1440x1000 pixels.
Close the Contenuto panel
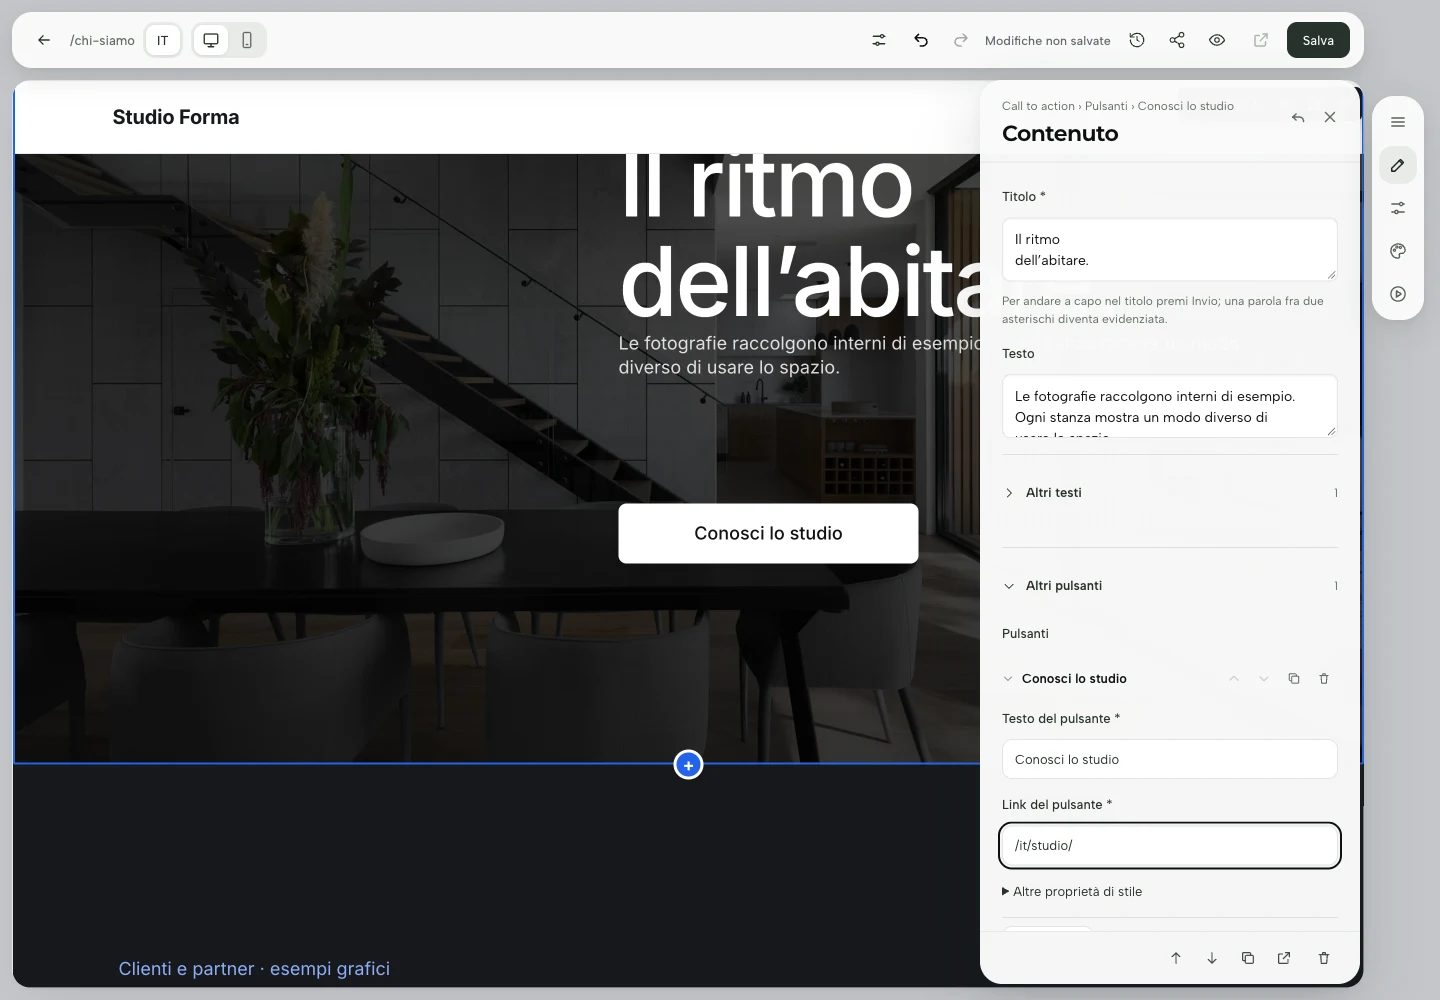[1330, 117]
